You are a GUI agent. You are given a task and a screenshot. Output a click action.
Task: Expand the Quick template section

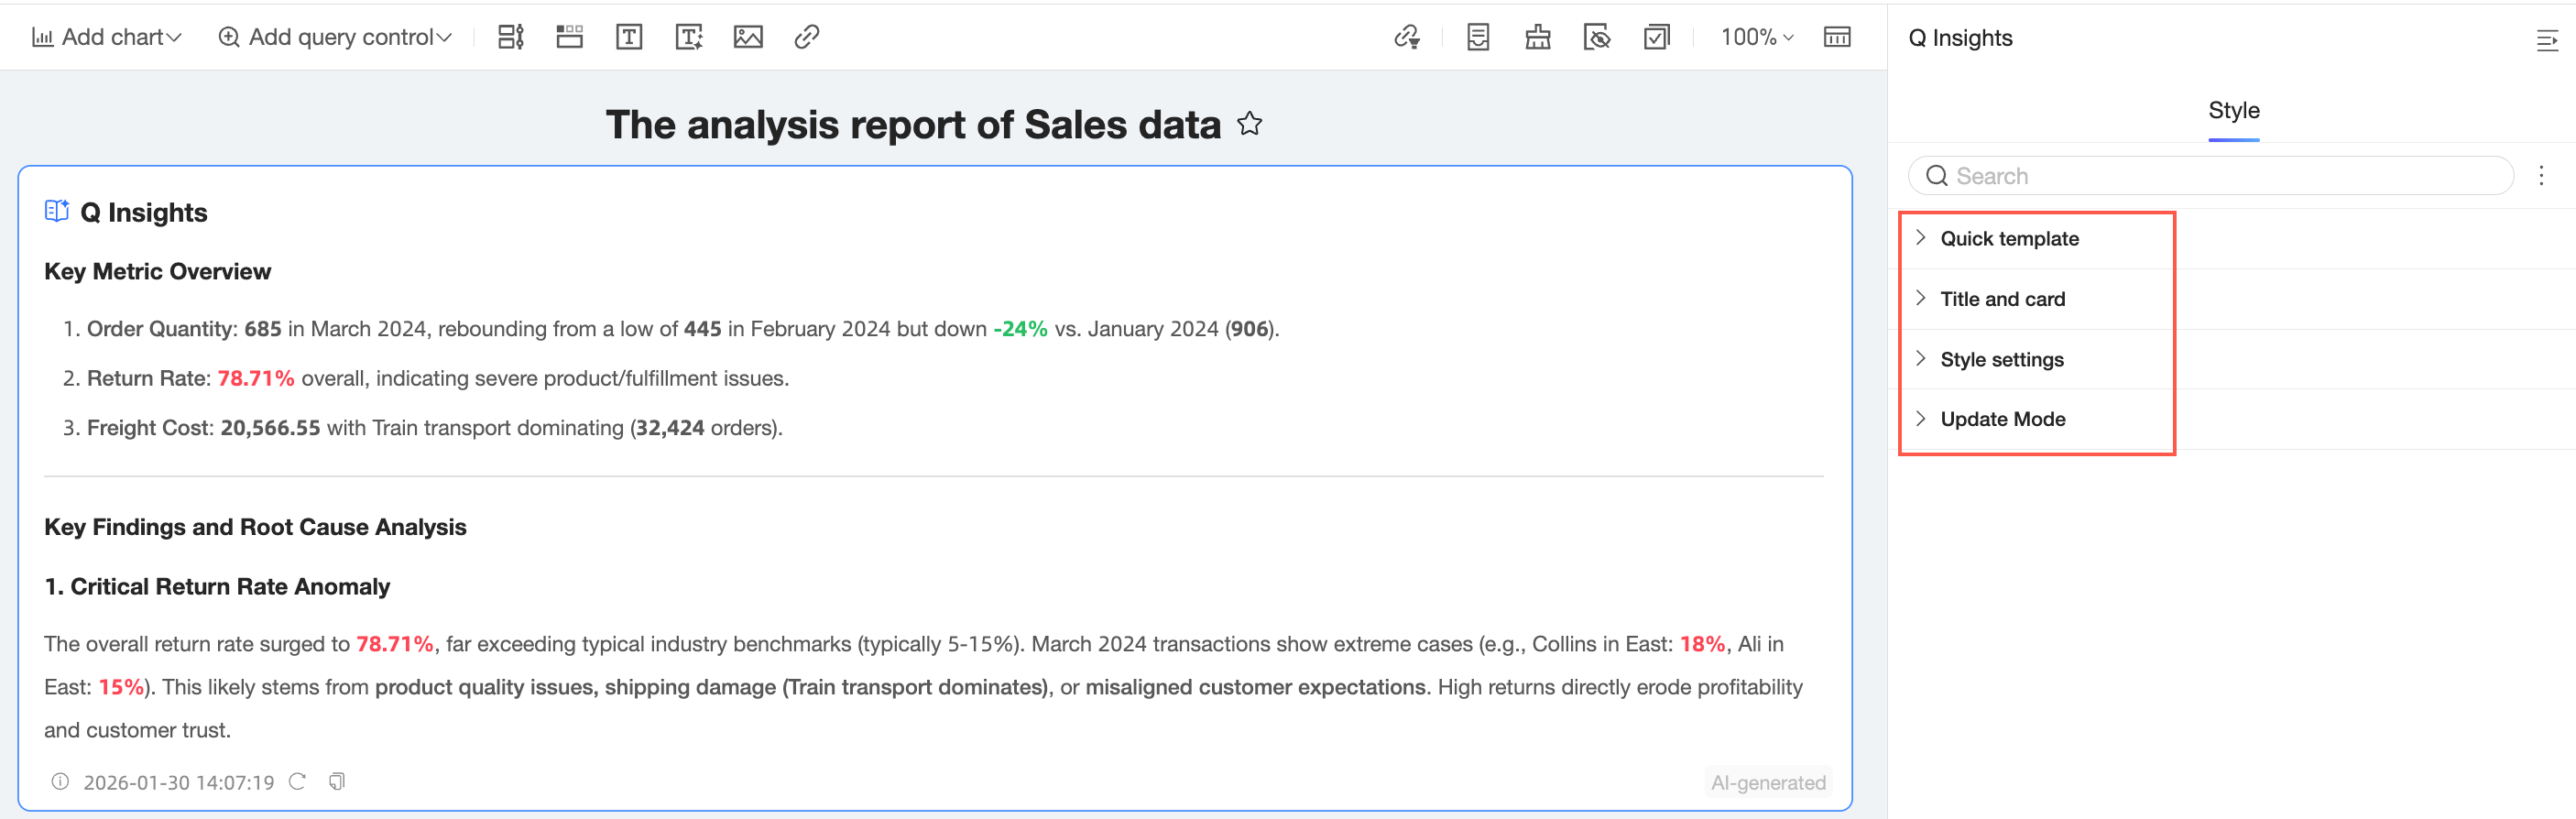point(2009,238)
